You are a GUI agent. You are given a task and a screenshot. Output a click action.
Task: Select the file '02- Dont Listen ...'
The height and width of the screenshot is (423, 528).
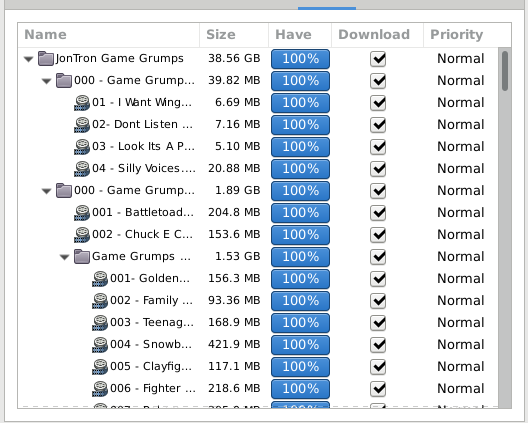point(142,124)
